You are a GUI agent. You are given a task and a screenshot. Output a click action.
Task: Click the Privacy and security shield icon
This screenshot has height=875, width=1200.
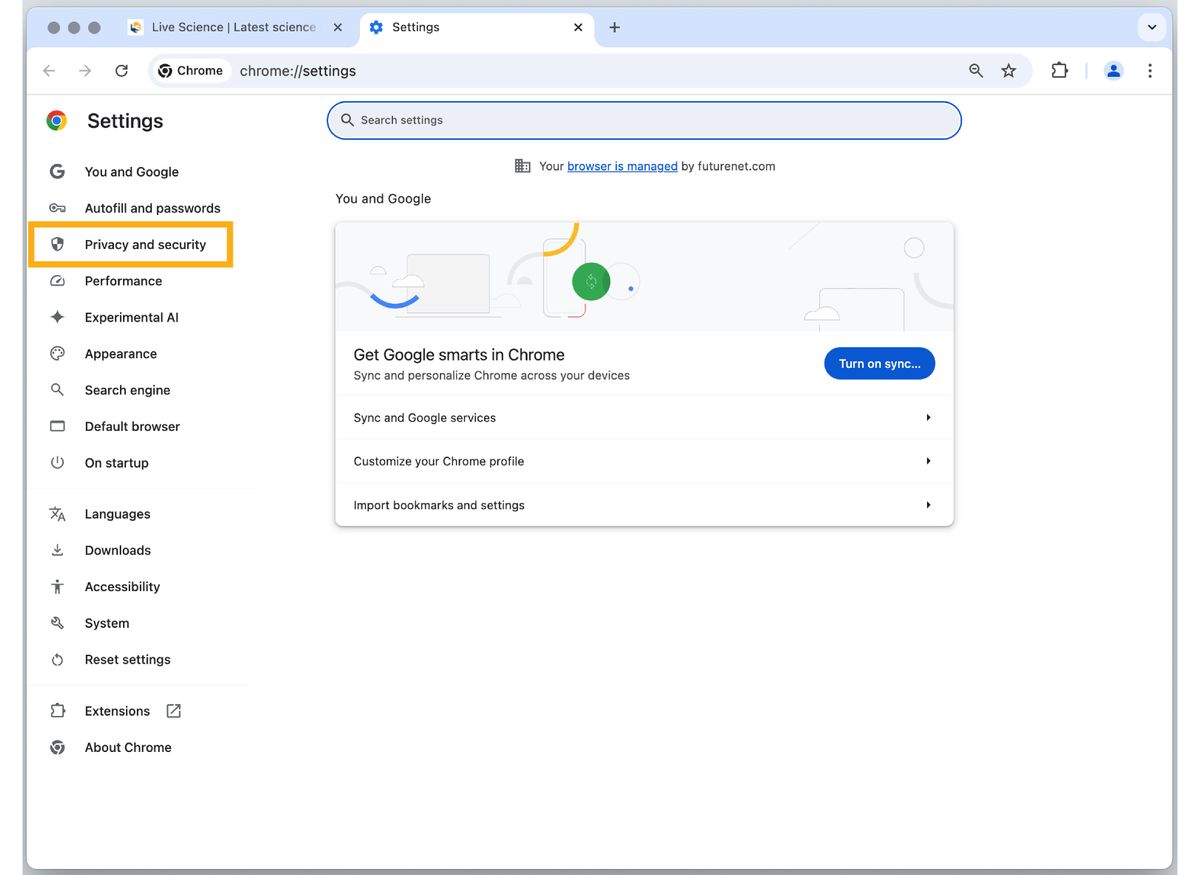pyautogui.click(x=57, y=244)
